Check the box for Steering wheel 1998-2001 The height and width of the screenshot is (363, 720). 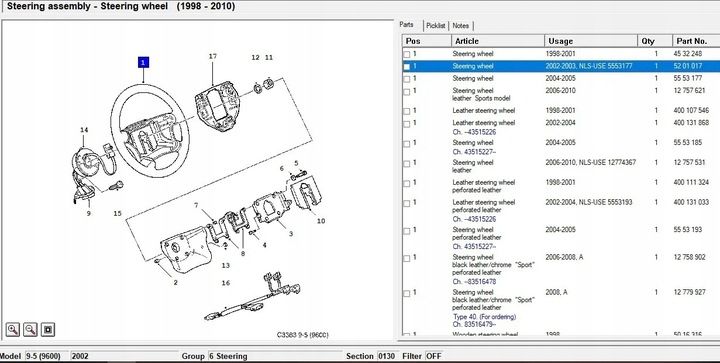(x=407, y=55)
